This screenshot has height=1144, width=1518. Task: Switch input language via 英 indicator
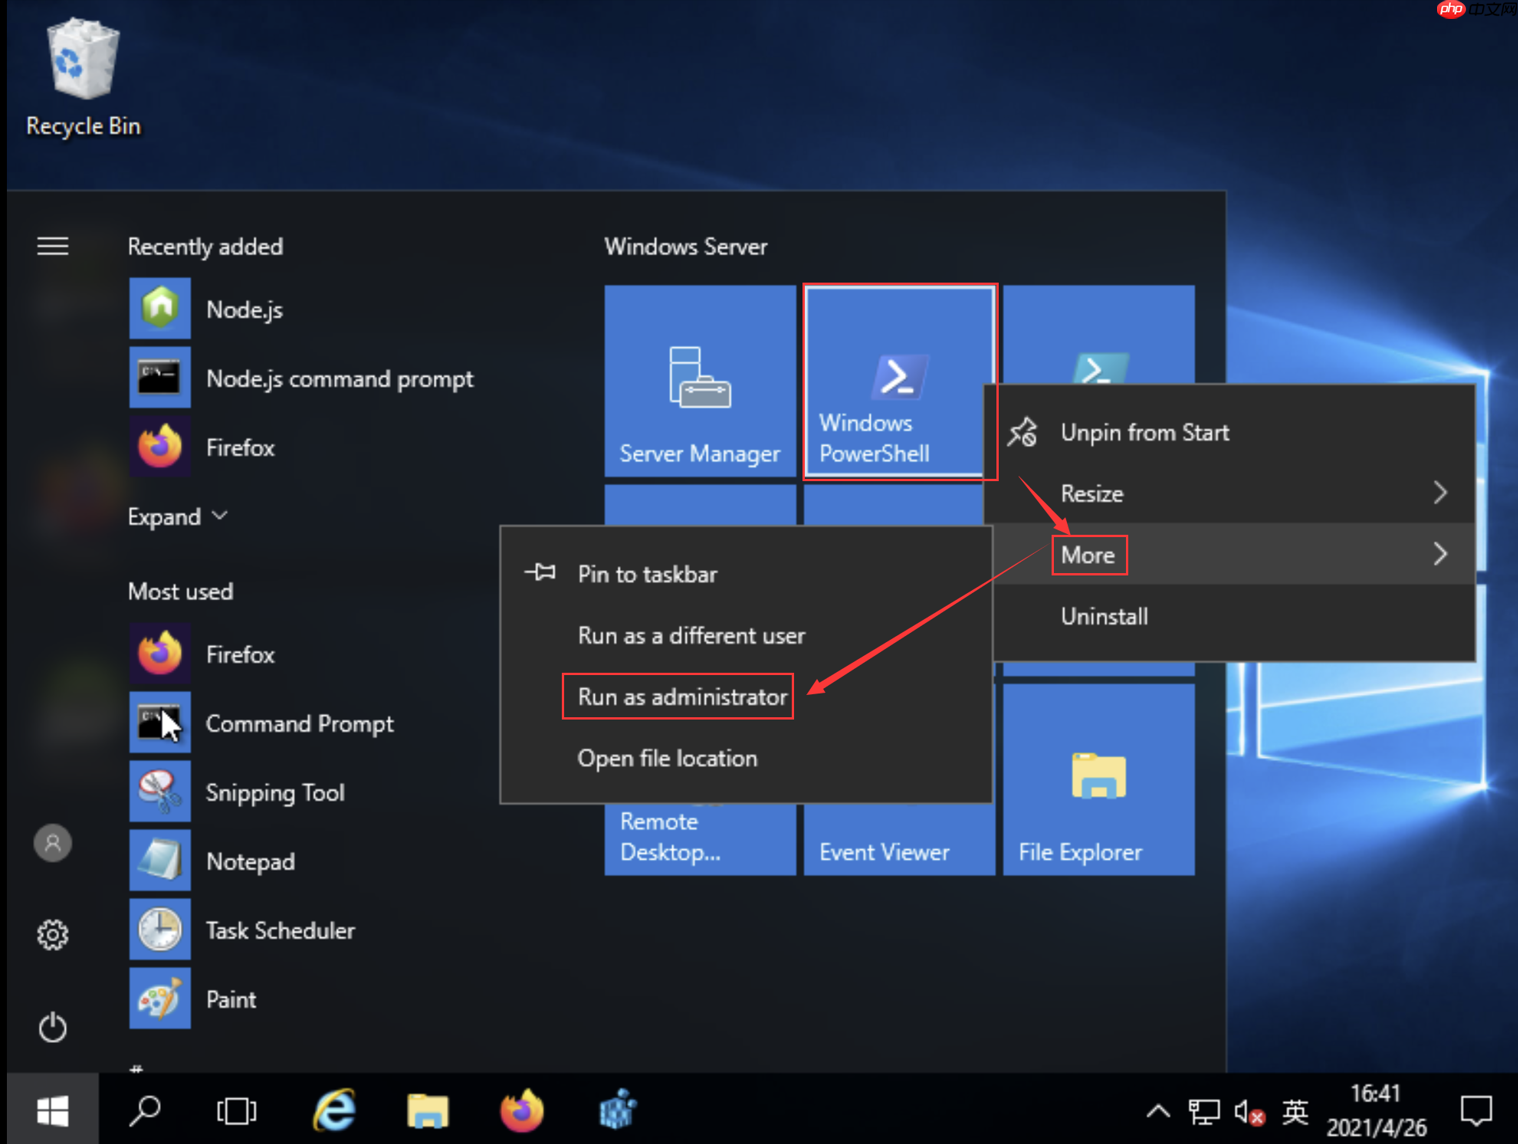[1295, 1111]
